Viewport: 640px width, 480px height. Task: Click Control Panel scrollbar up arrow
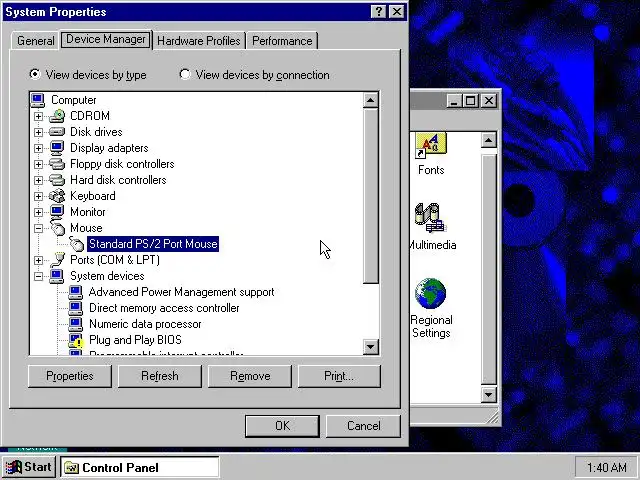[x=489, y=140]
